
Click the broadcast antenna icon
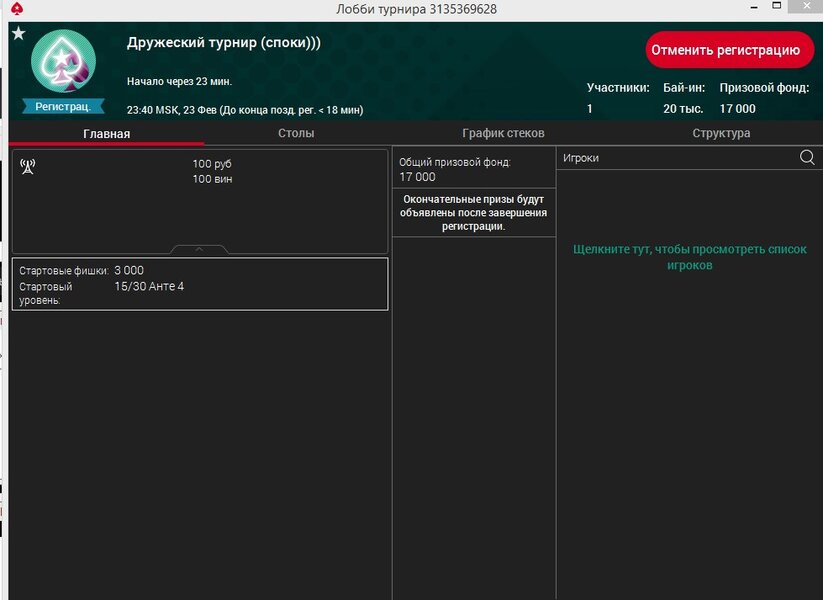tap(28, 165)
